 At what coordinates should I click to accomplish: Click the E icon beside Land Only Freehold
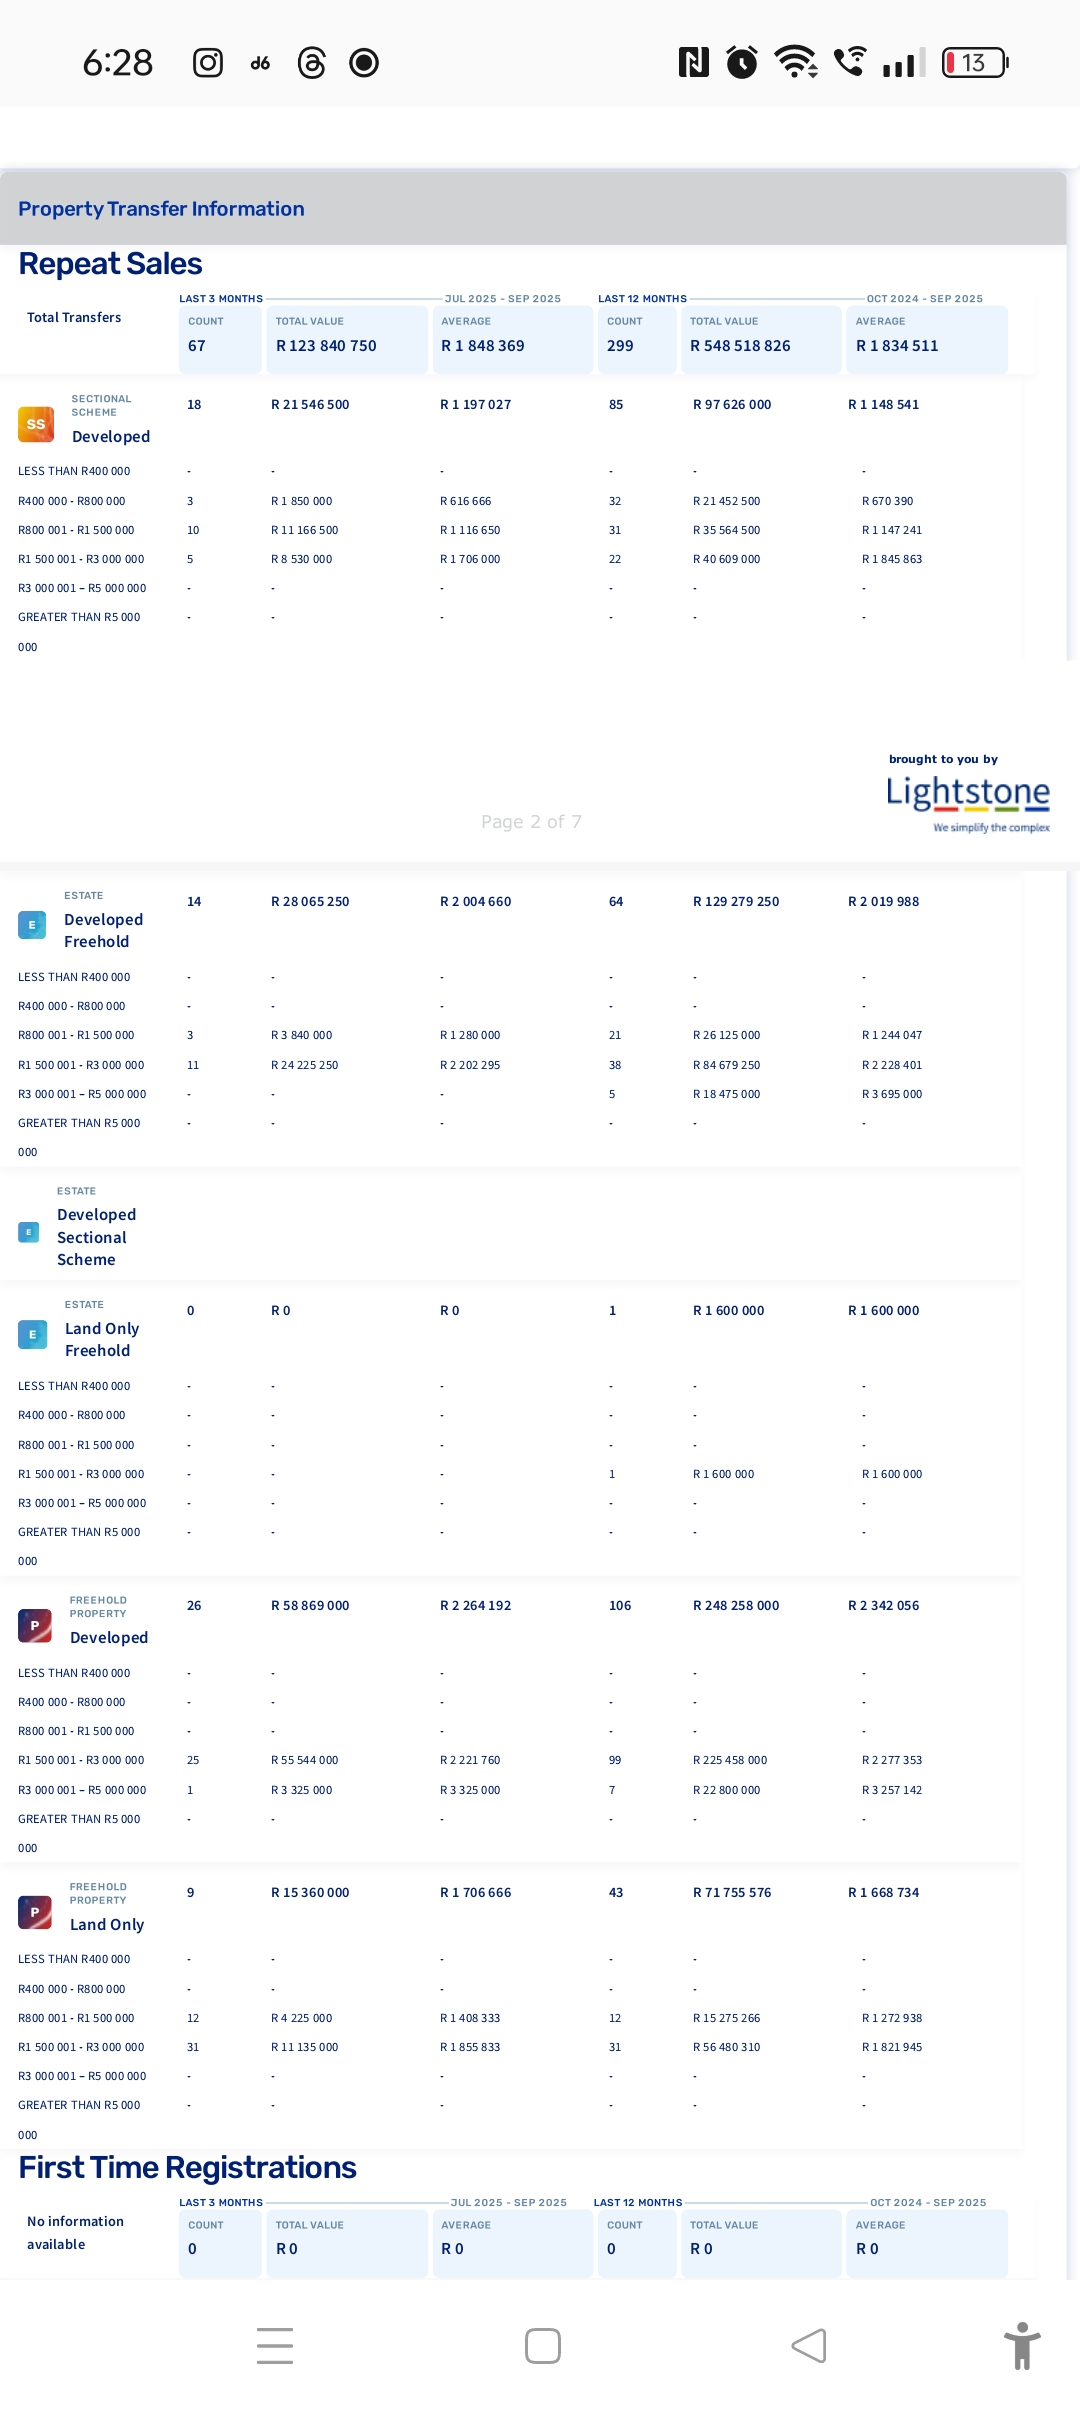32,1334
